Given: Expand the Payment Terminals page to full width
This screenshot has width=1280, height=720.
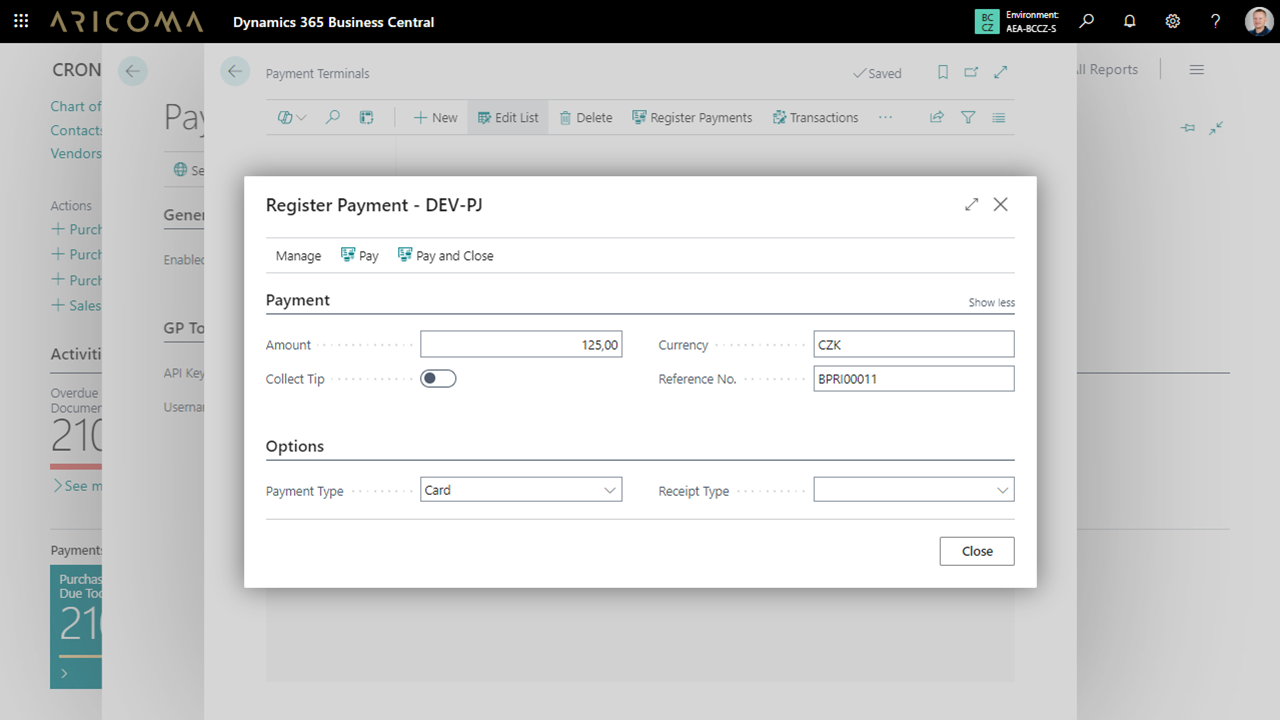Looking at the screenshot, I should point(1001,72).
